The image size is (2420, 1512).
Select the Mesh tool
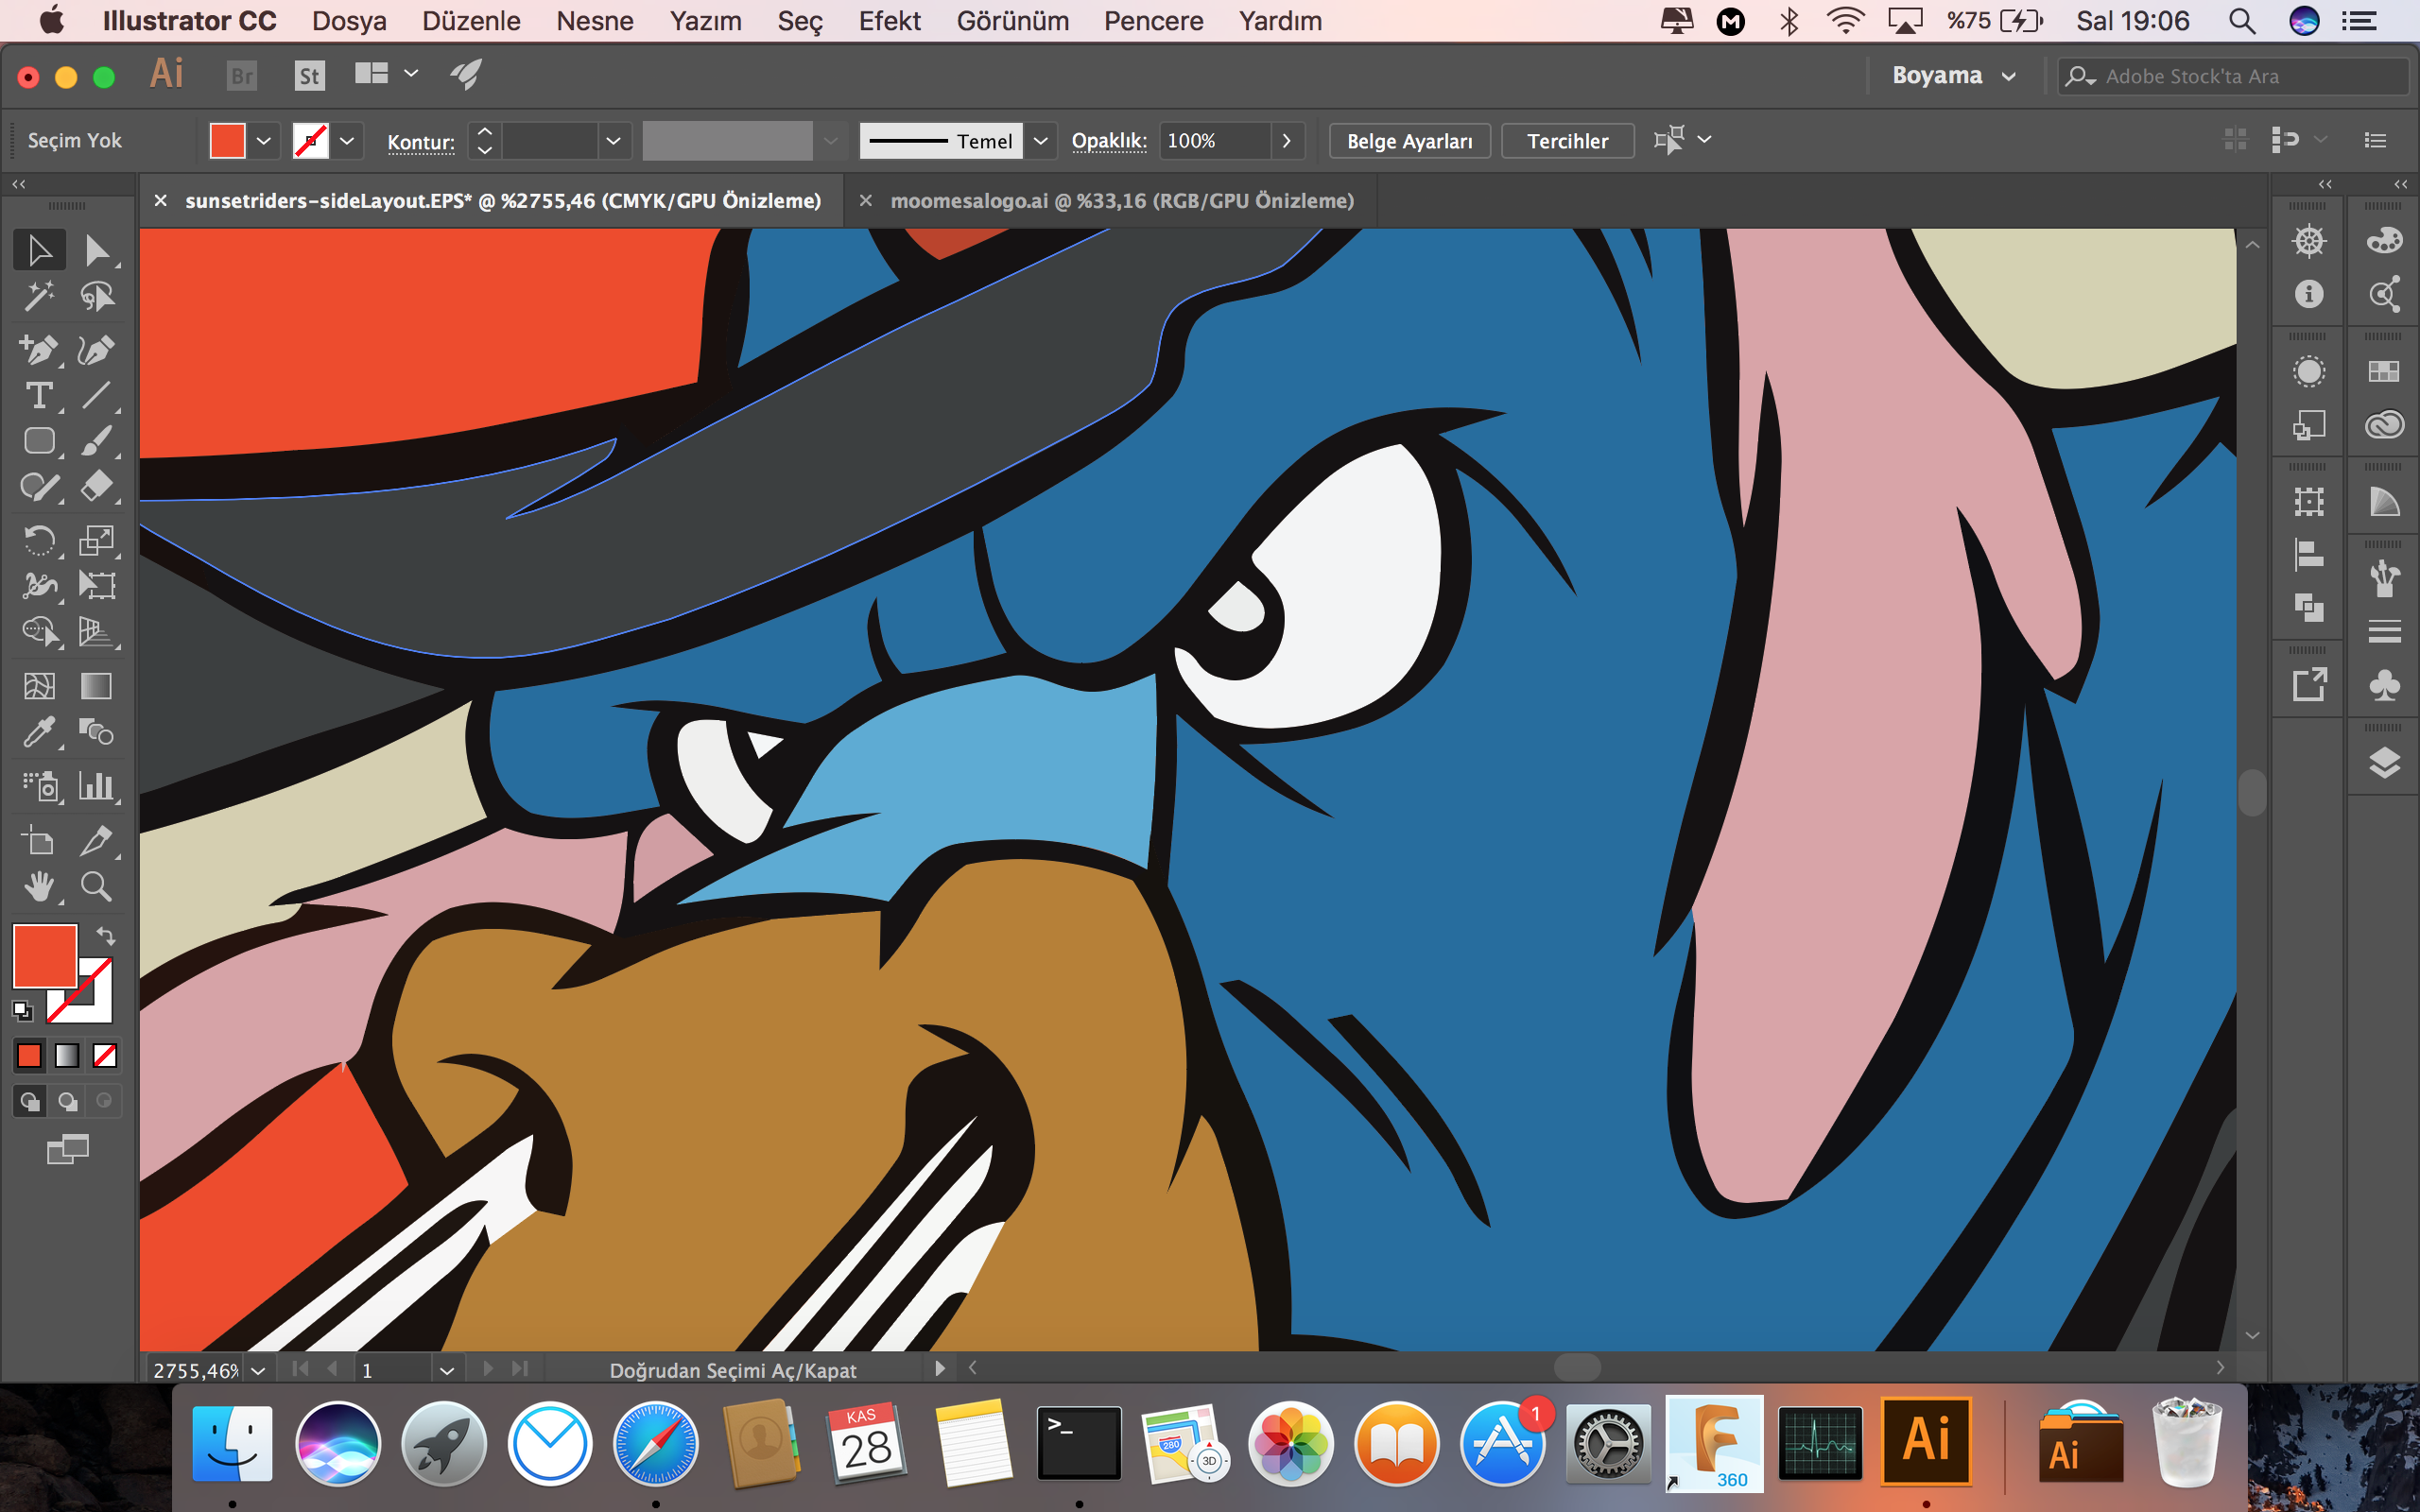click(39, 686)
